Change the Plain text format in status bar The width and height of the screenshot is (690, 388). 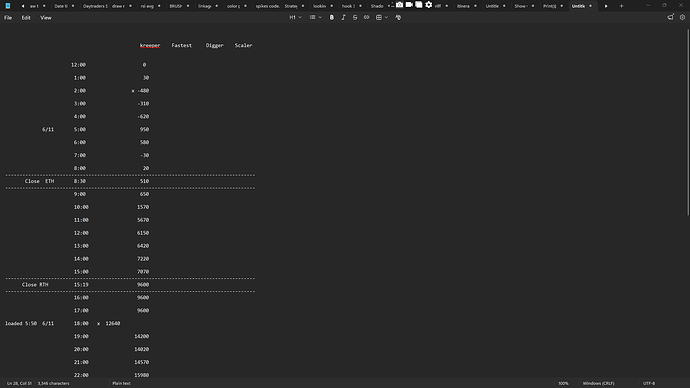coord(121,383)
